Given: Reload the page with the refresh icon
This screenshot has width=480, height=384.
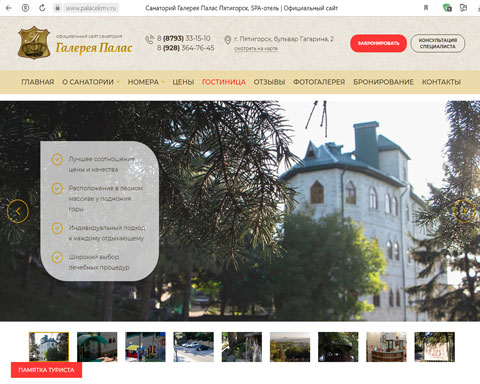Looking at the screenshot, I should pyautogui.click(x=42, y=8).
